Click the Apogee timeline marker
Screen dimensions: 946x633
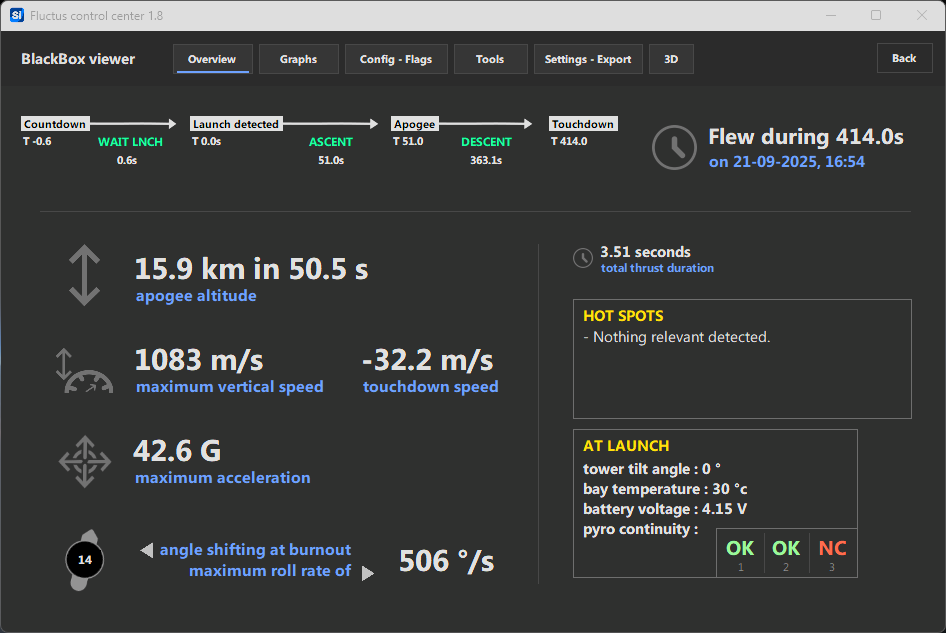pos(414,124)
